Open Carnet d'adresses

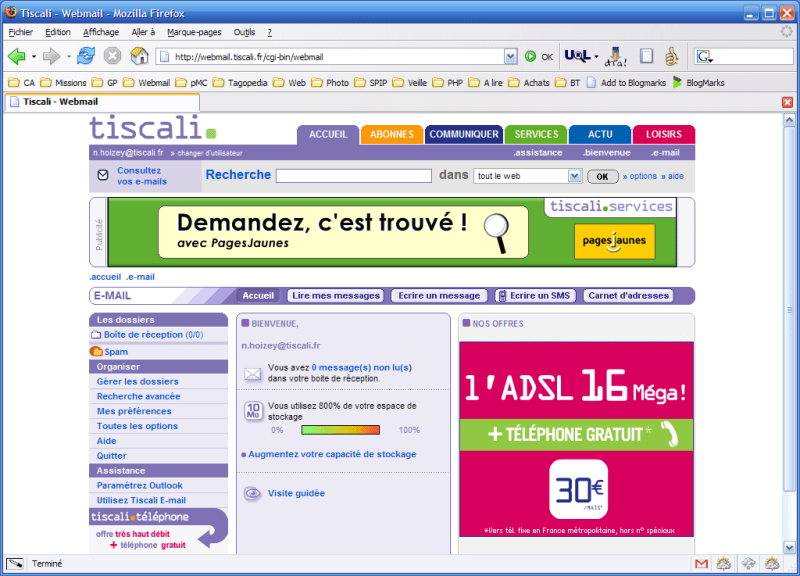pyautogui.click(x=628, y=296)
